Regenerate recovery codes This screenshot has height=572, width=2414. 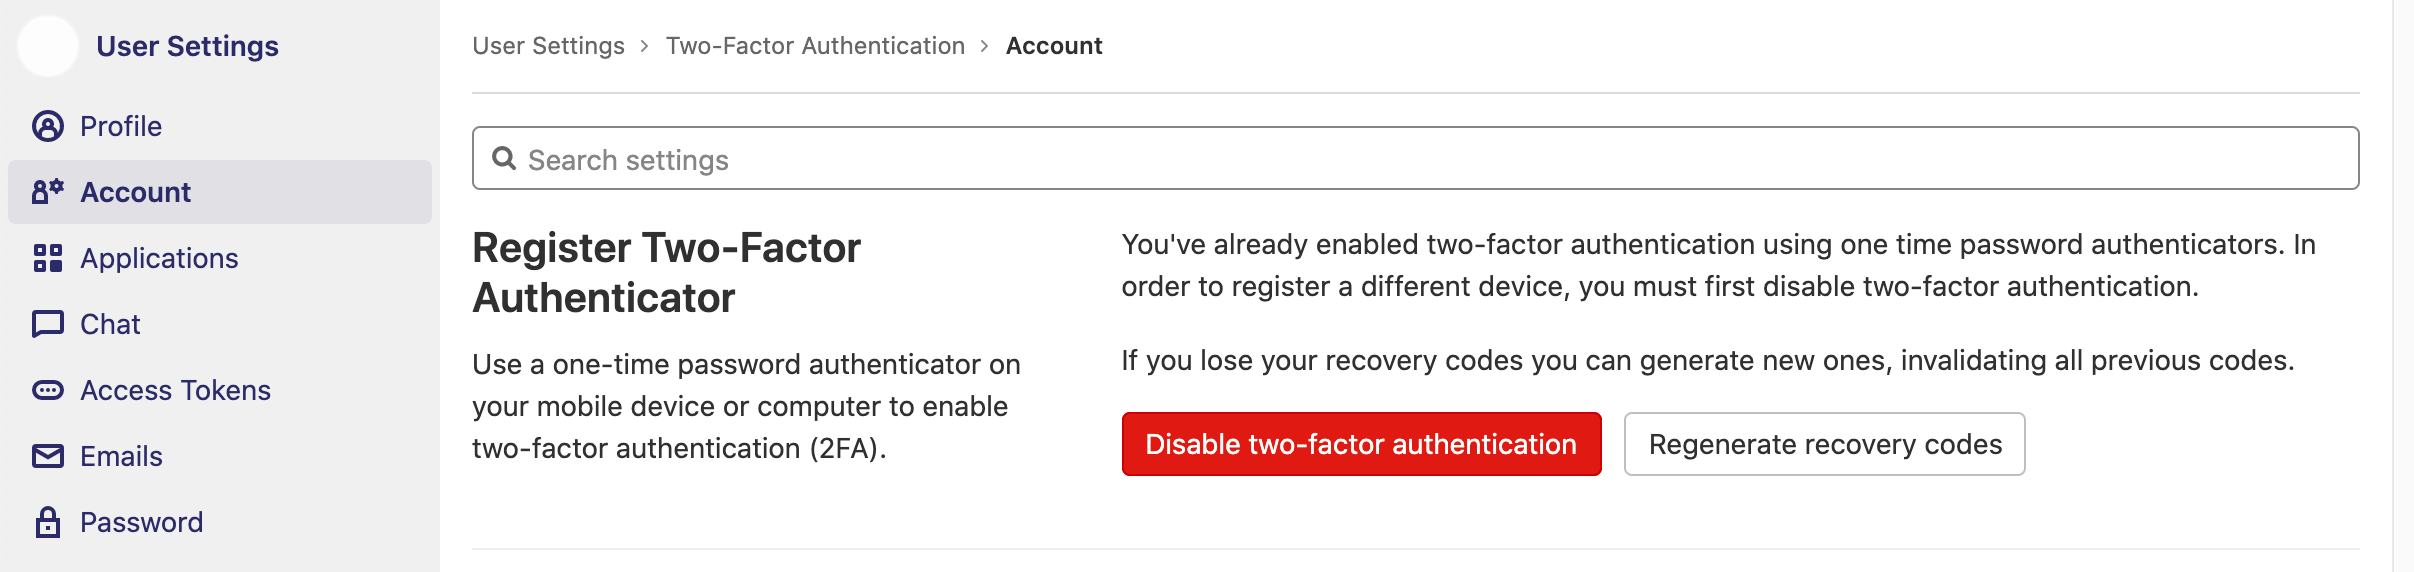click(1825, 444)
